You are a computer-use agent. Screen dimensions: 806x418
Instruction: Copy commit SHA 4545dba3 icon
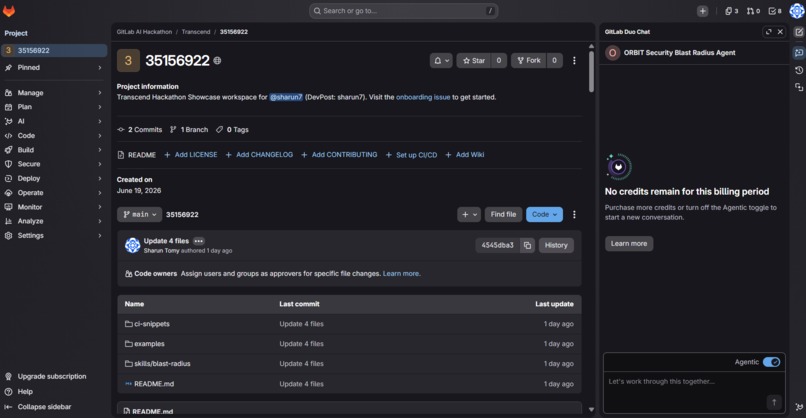527,245
